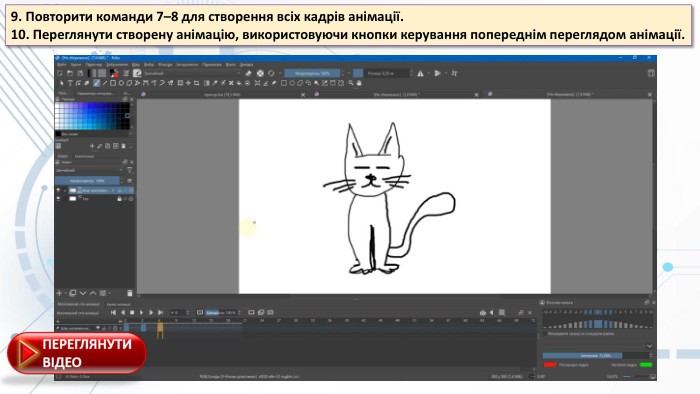This screenshot has height=394, width=700.
Task: Open the Layer menu in menu bar
Action: coord(136,65)
